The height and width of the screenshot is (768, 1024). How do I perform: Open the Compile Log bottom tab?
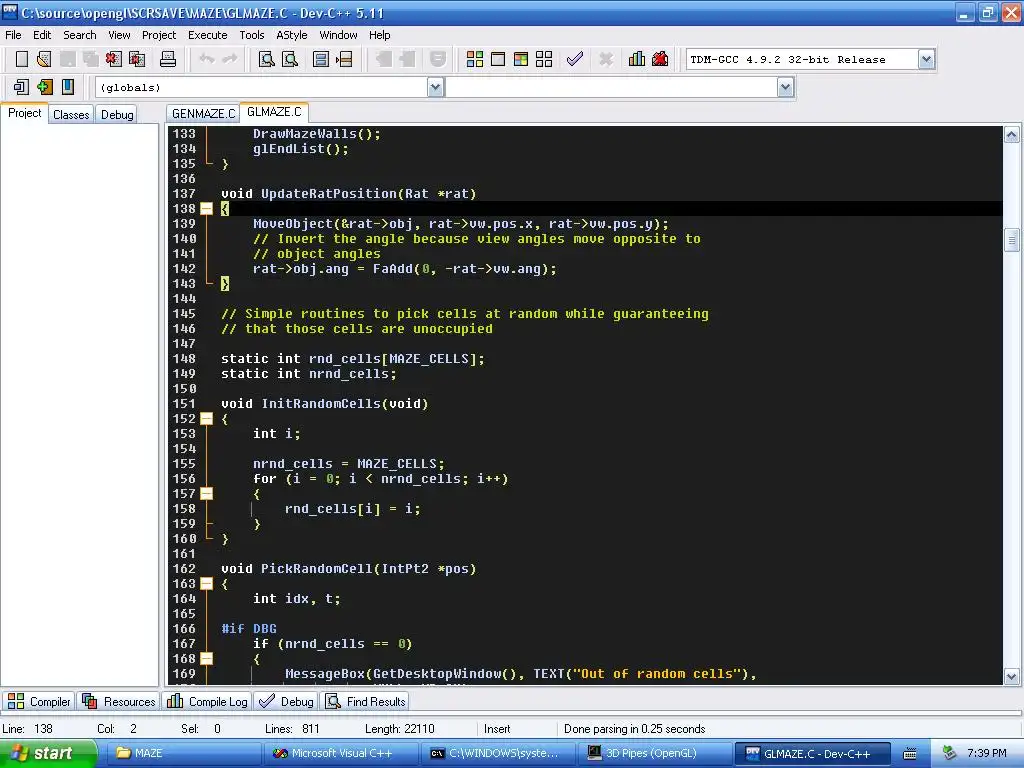[208, 701]
